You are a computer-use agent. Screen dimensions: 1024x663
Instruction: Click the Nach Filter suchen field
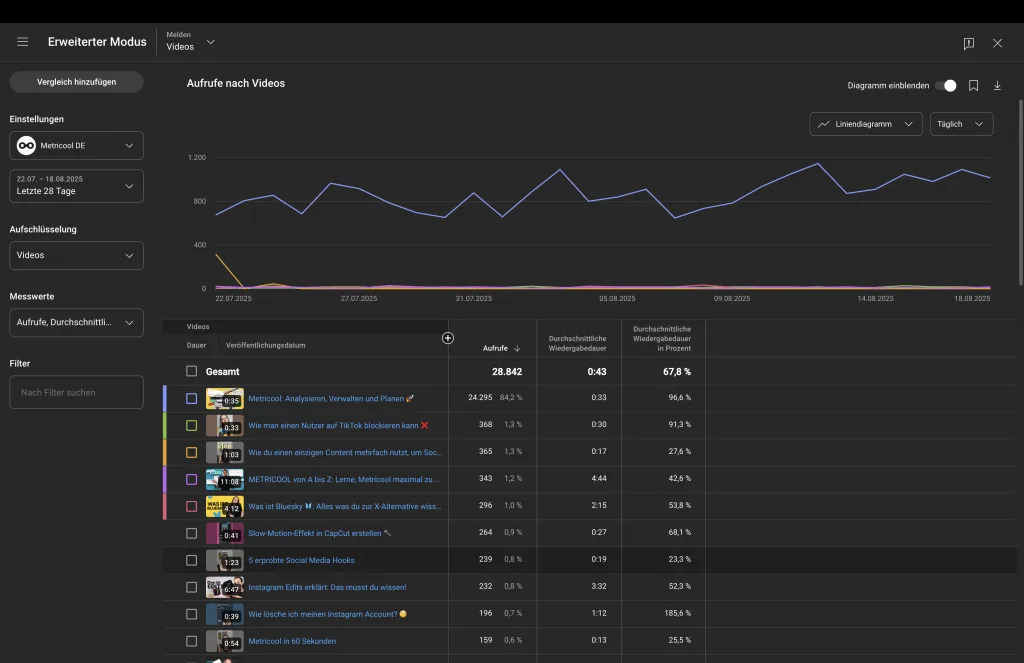[x=76, y=392]
